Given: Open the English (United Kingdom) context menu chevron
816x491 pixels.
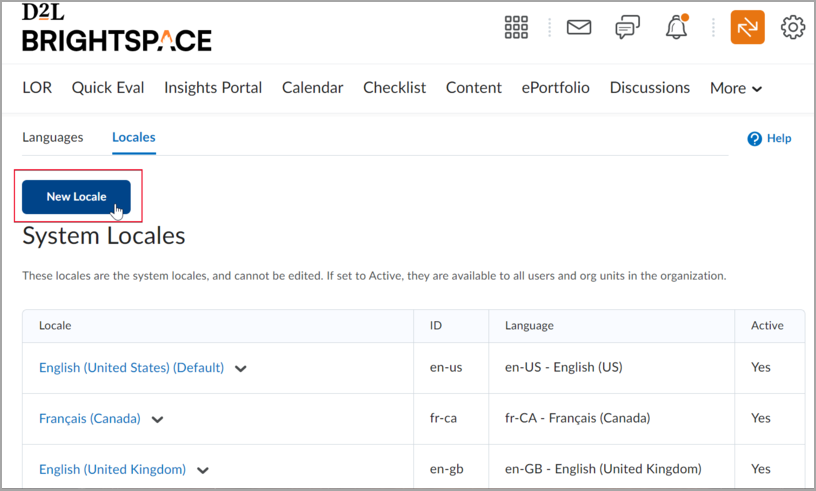Looking at the screenshot, I should point(202,470).
